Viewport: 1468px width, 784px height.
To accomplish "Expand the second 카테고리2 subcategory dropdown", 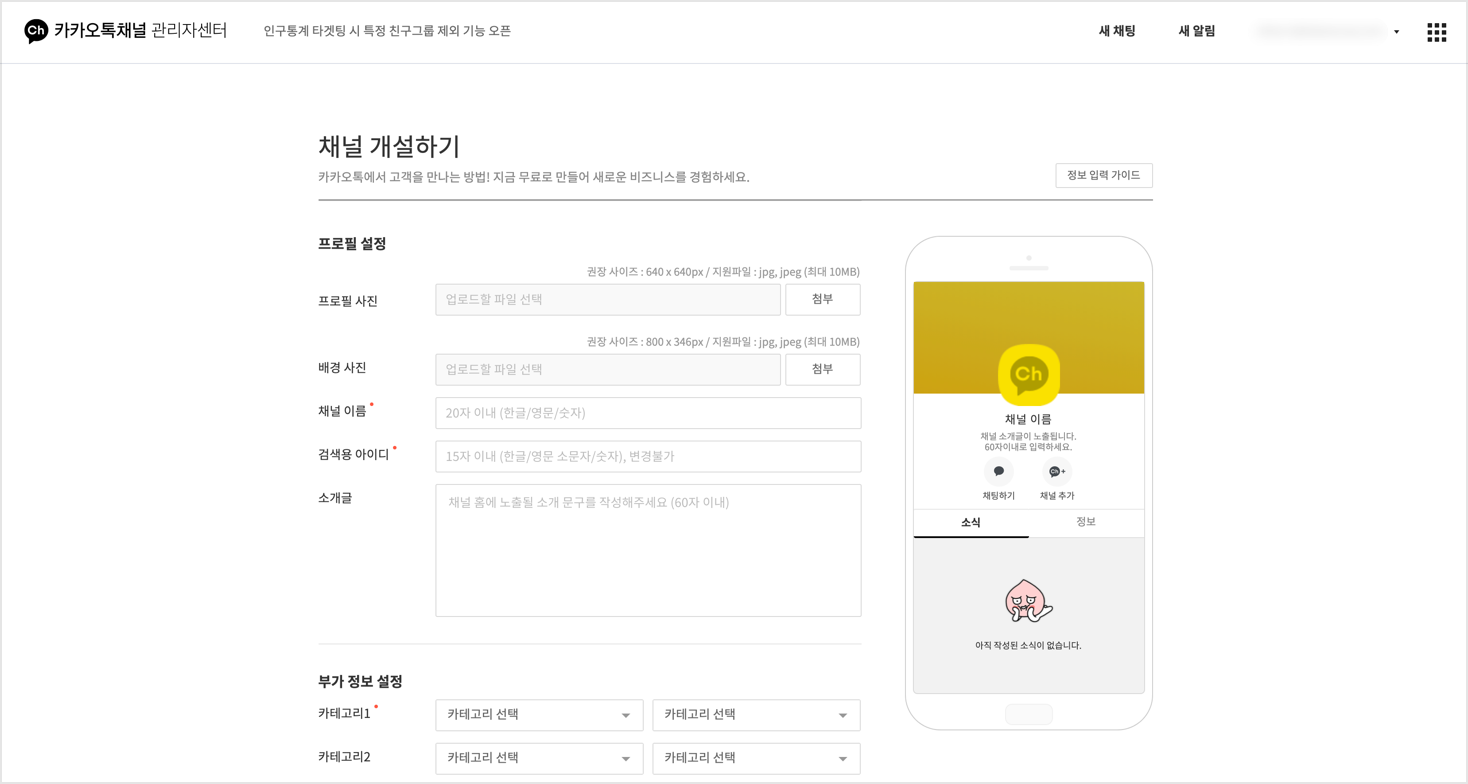I will tap(756, 758).
